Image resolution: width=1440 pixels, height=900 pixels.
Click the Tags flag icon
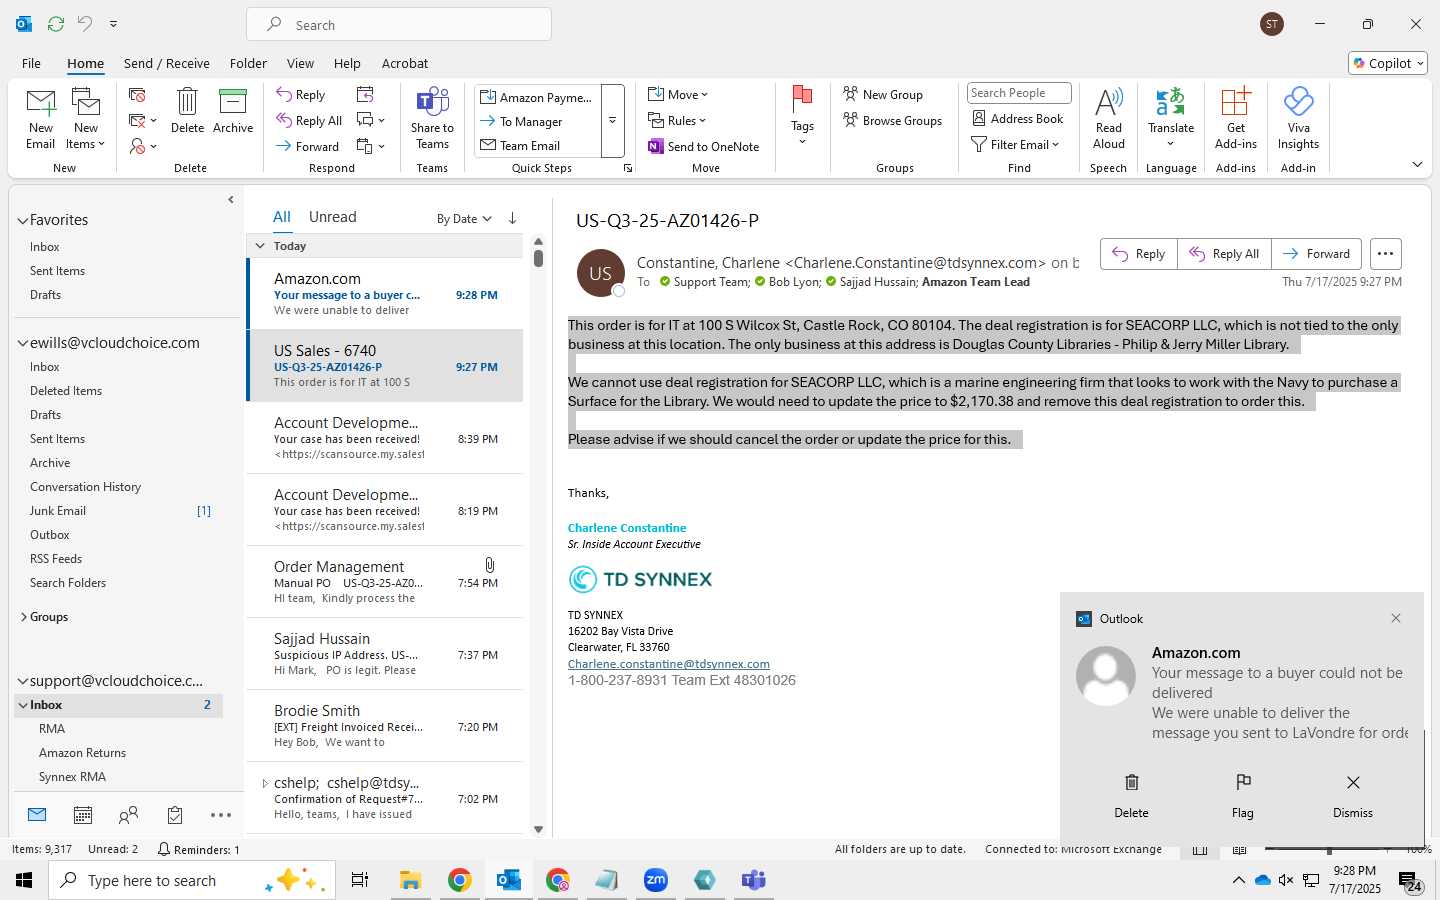pos(802,99)
